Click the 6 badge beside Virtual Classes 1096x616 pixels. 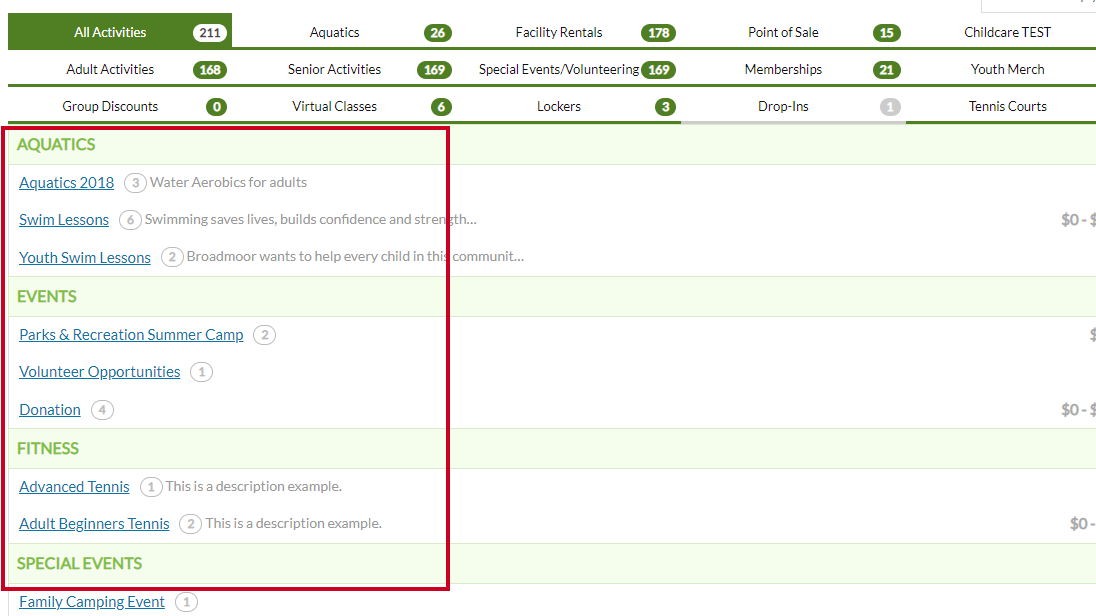pos(441,106)
